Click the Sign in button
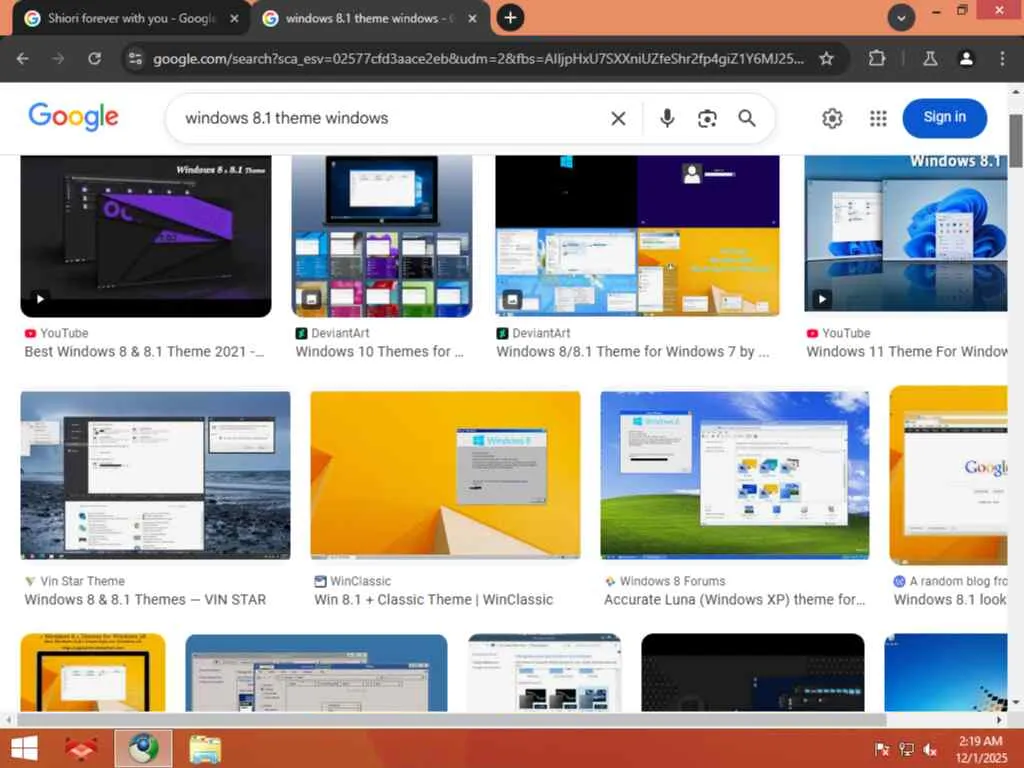Viewport: 1024px width, 768px height. [944, 118]
